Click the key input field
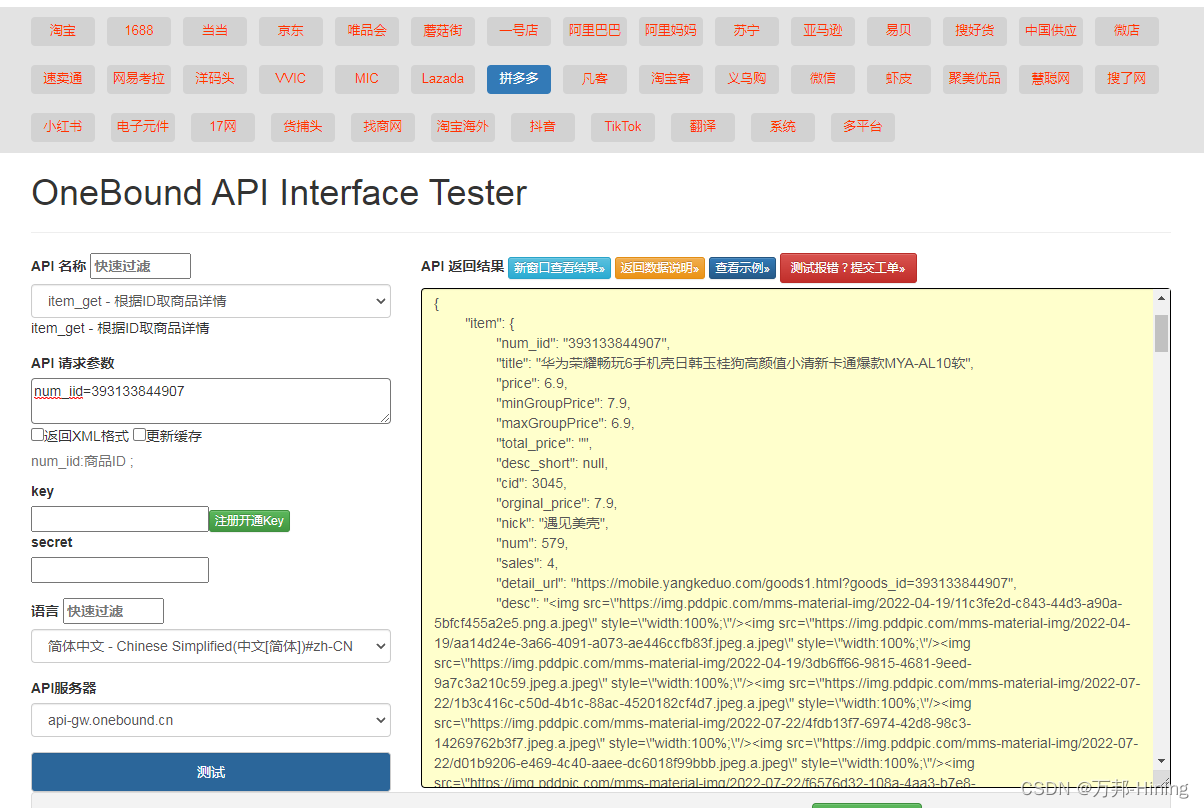Image resolution: width=1204 pixels, height=808 pixels. (x=120, y=519)
